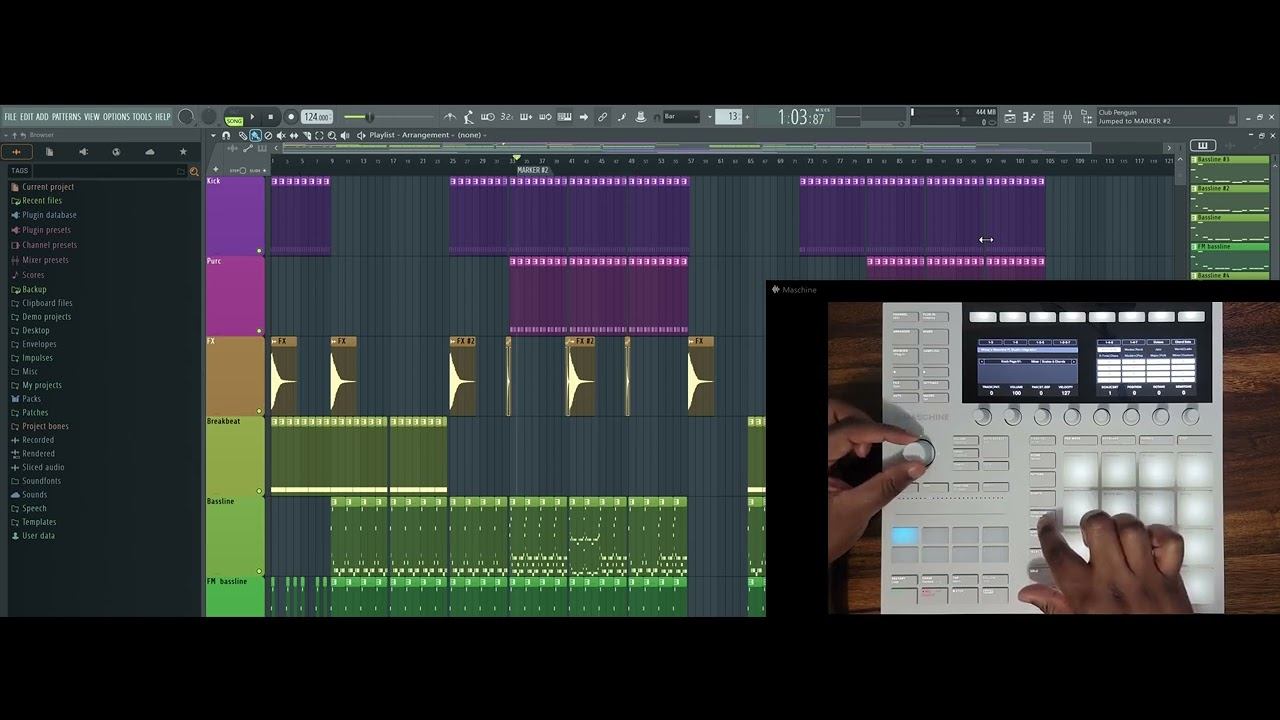The width and height of the screenshot is (1280, 720).
Task: Select the Paint brush tool in the playlist
Action: [255, 135]
